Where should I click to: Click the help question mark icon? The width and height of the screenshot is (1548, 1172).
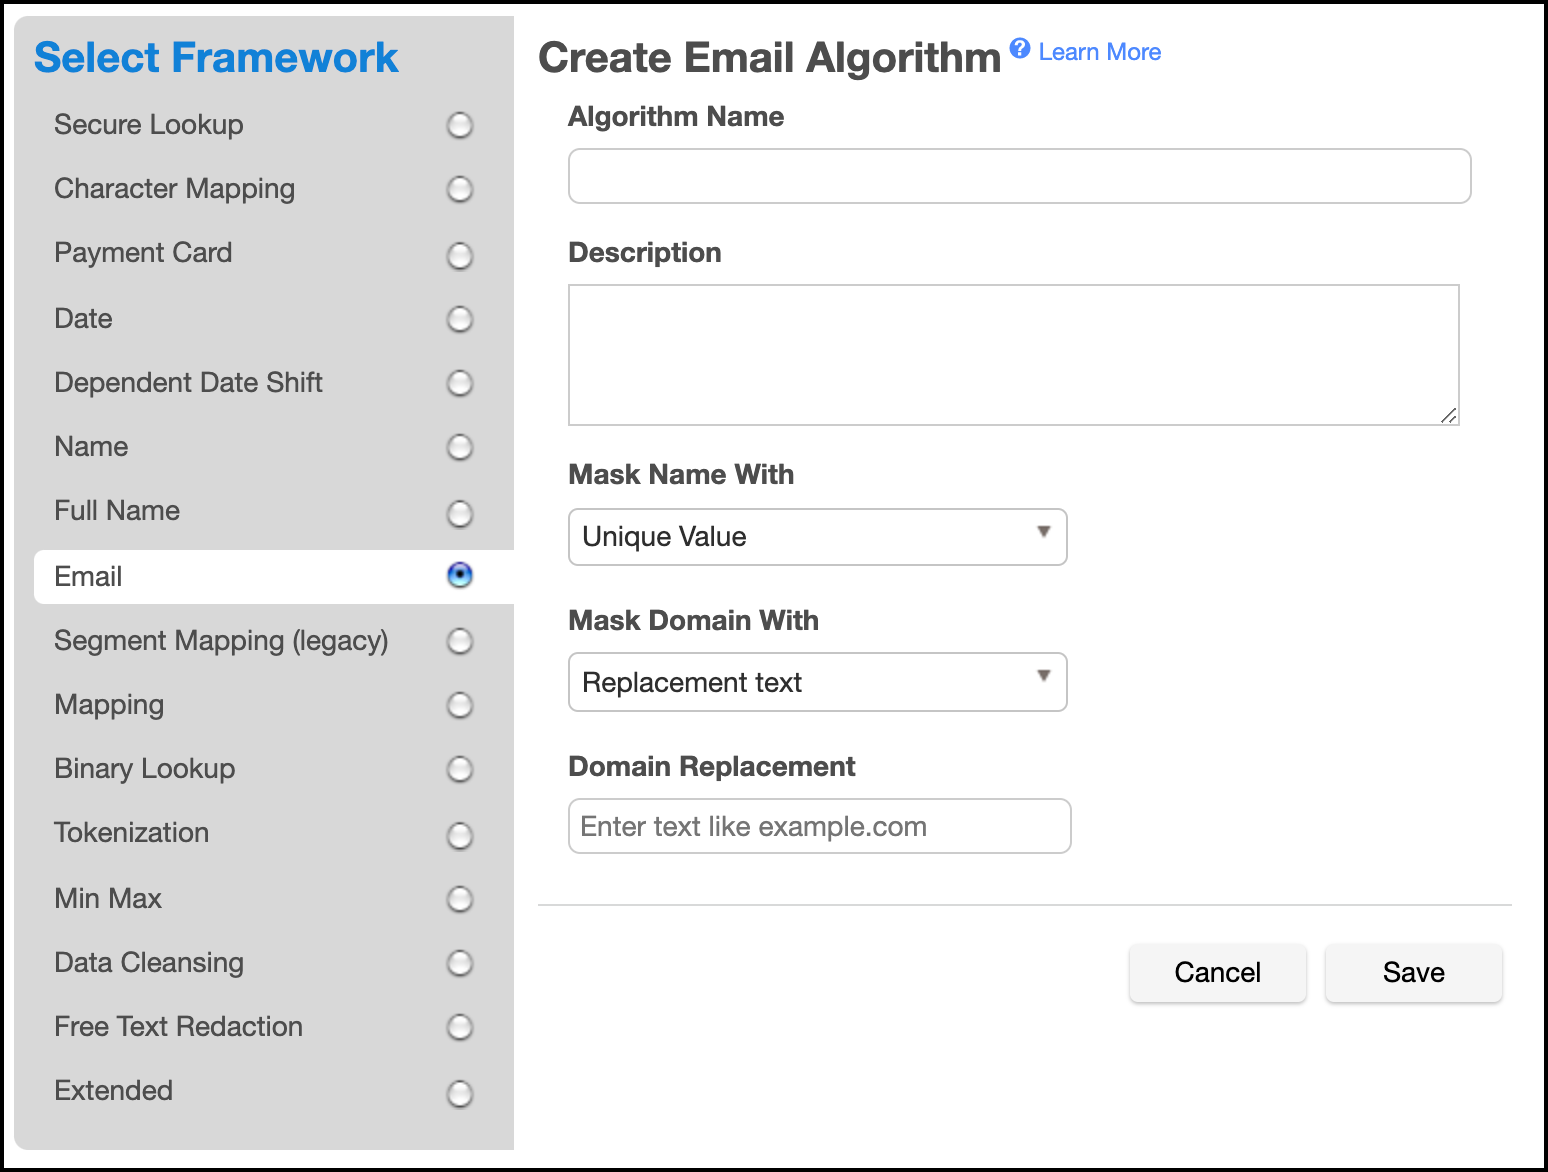1019,48
